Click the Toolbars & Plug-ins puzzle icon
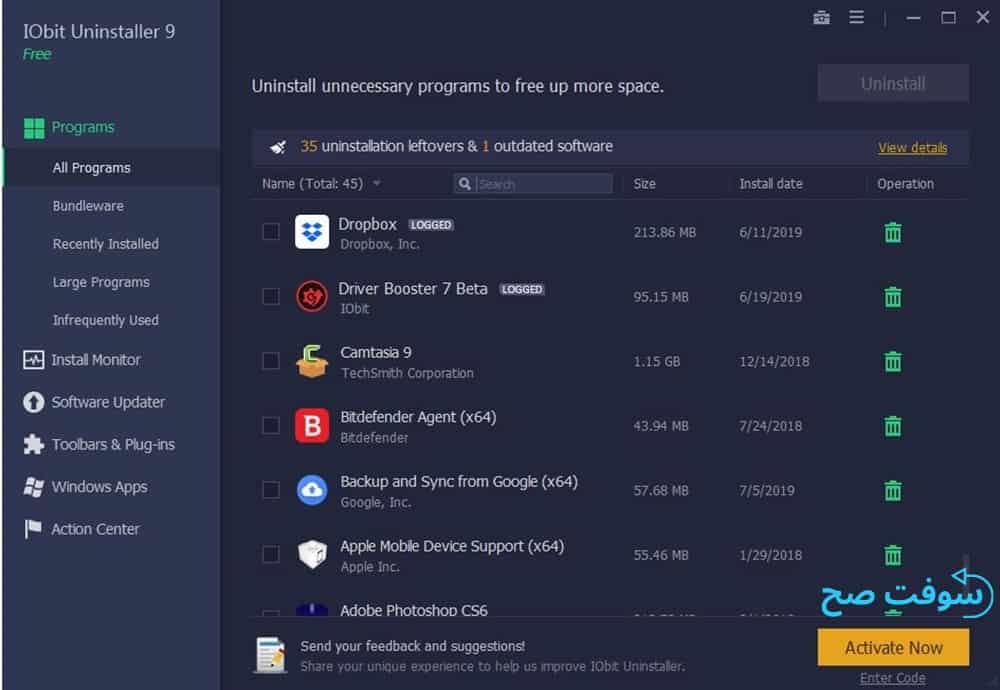The width and height of the screenshot is (1000, 690). (x=34, y=444)
